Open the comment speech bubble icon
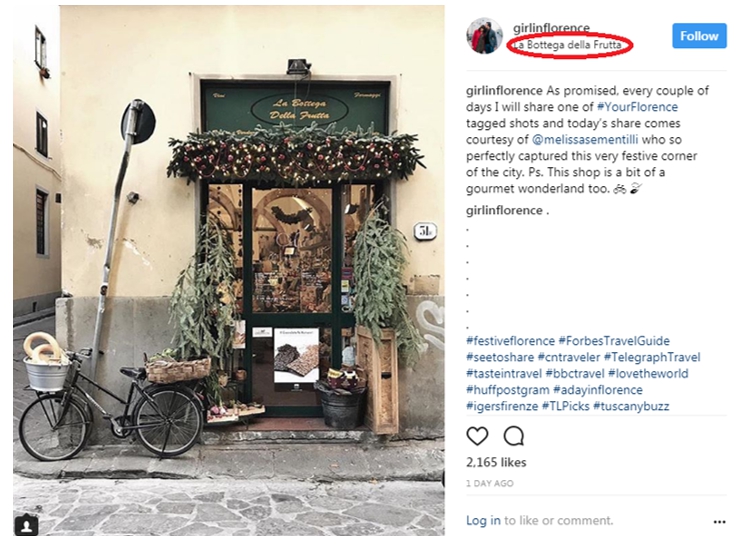744x552 pixels. point(513,436)
